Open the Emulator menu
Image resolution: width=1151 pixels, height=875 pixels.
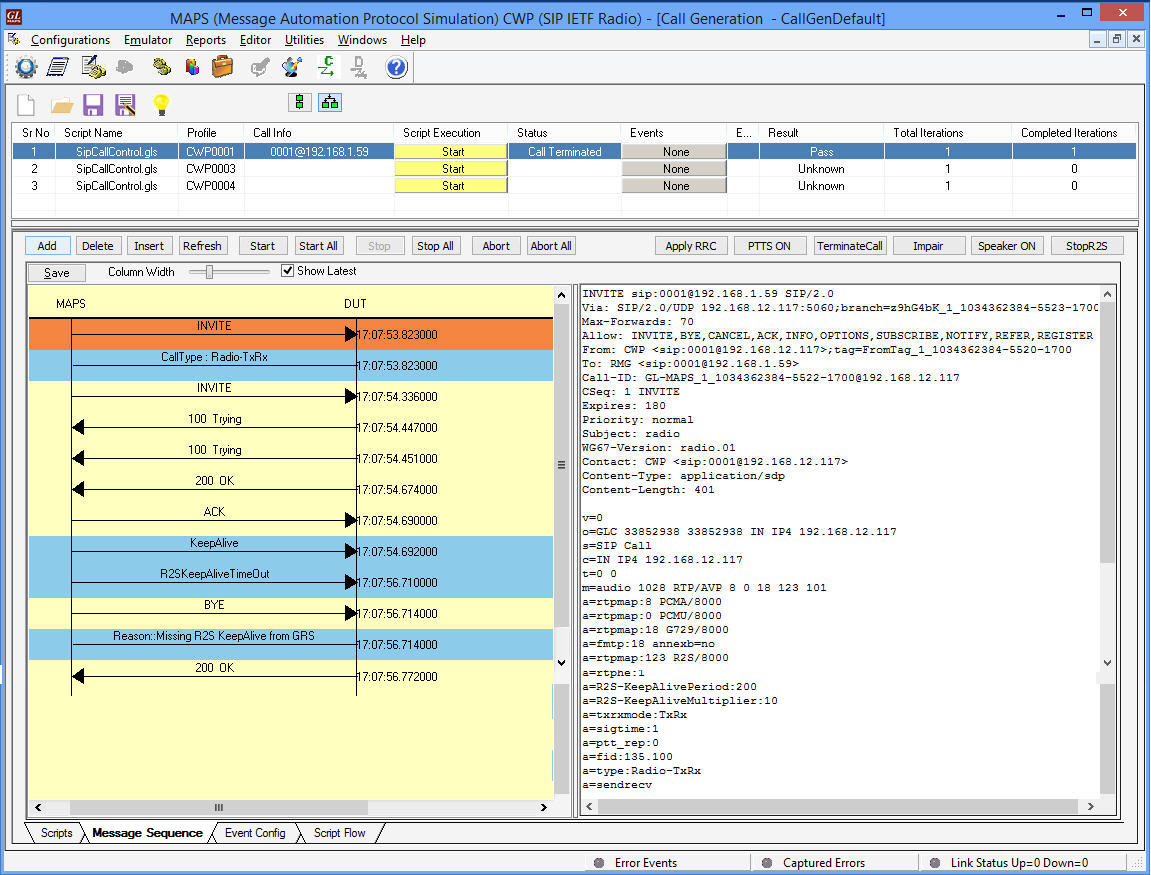(x=148, y=40)
